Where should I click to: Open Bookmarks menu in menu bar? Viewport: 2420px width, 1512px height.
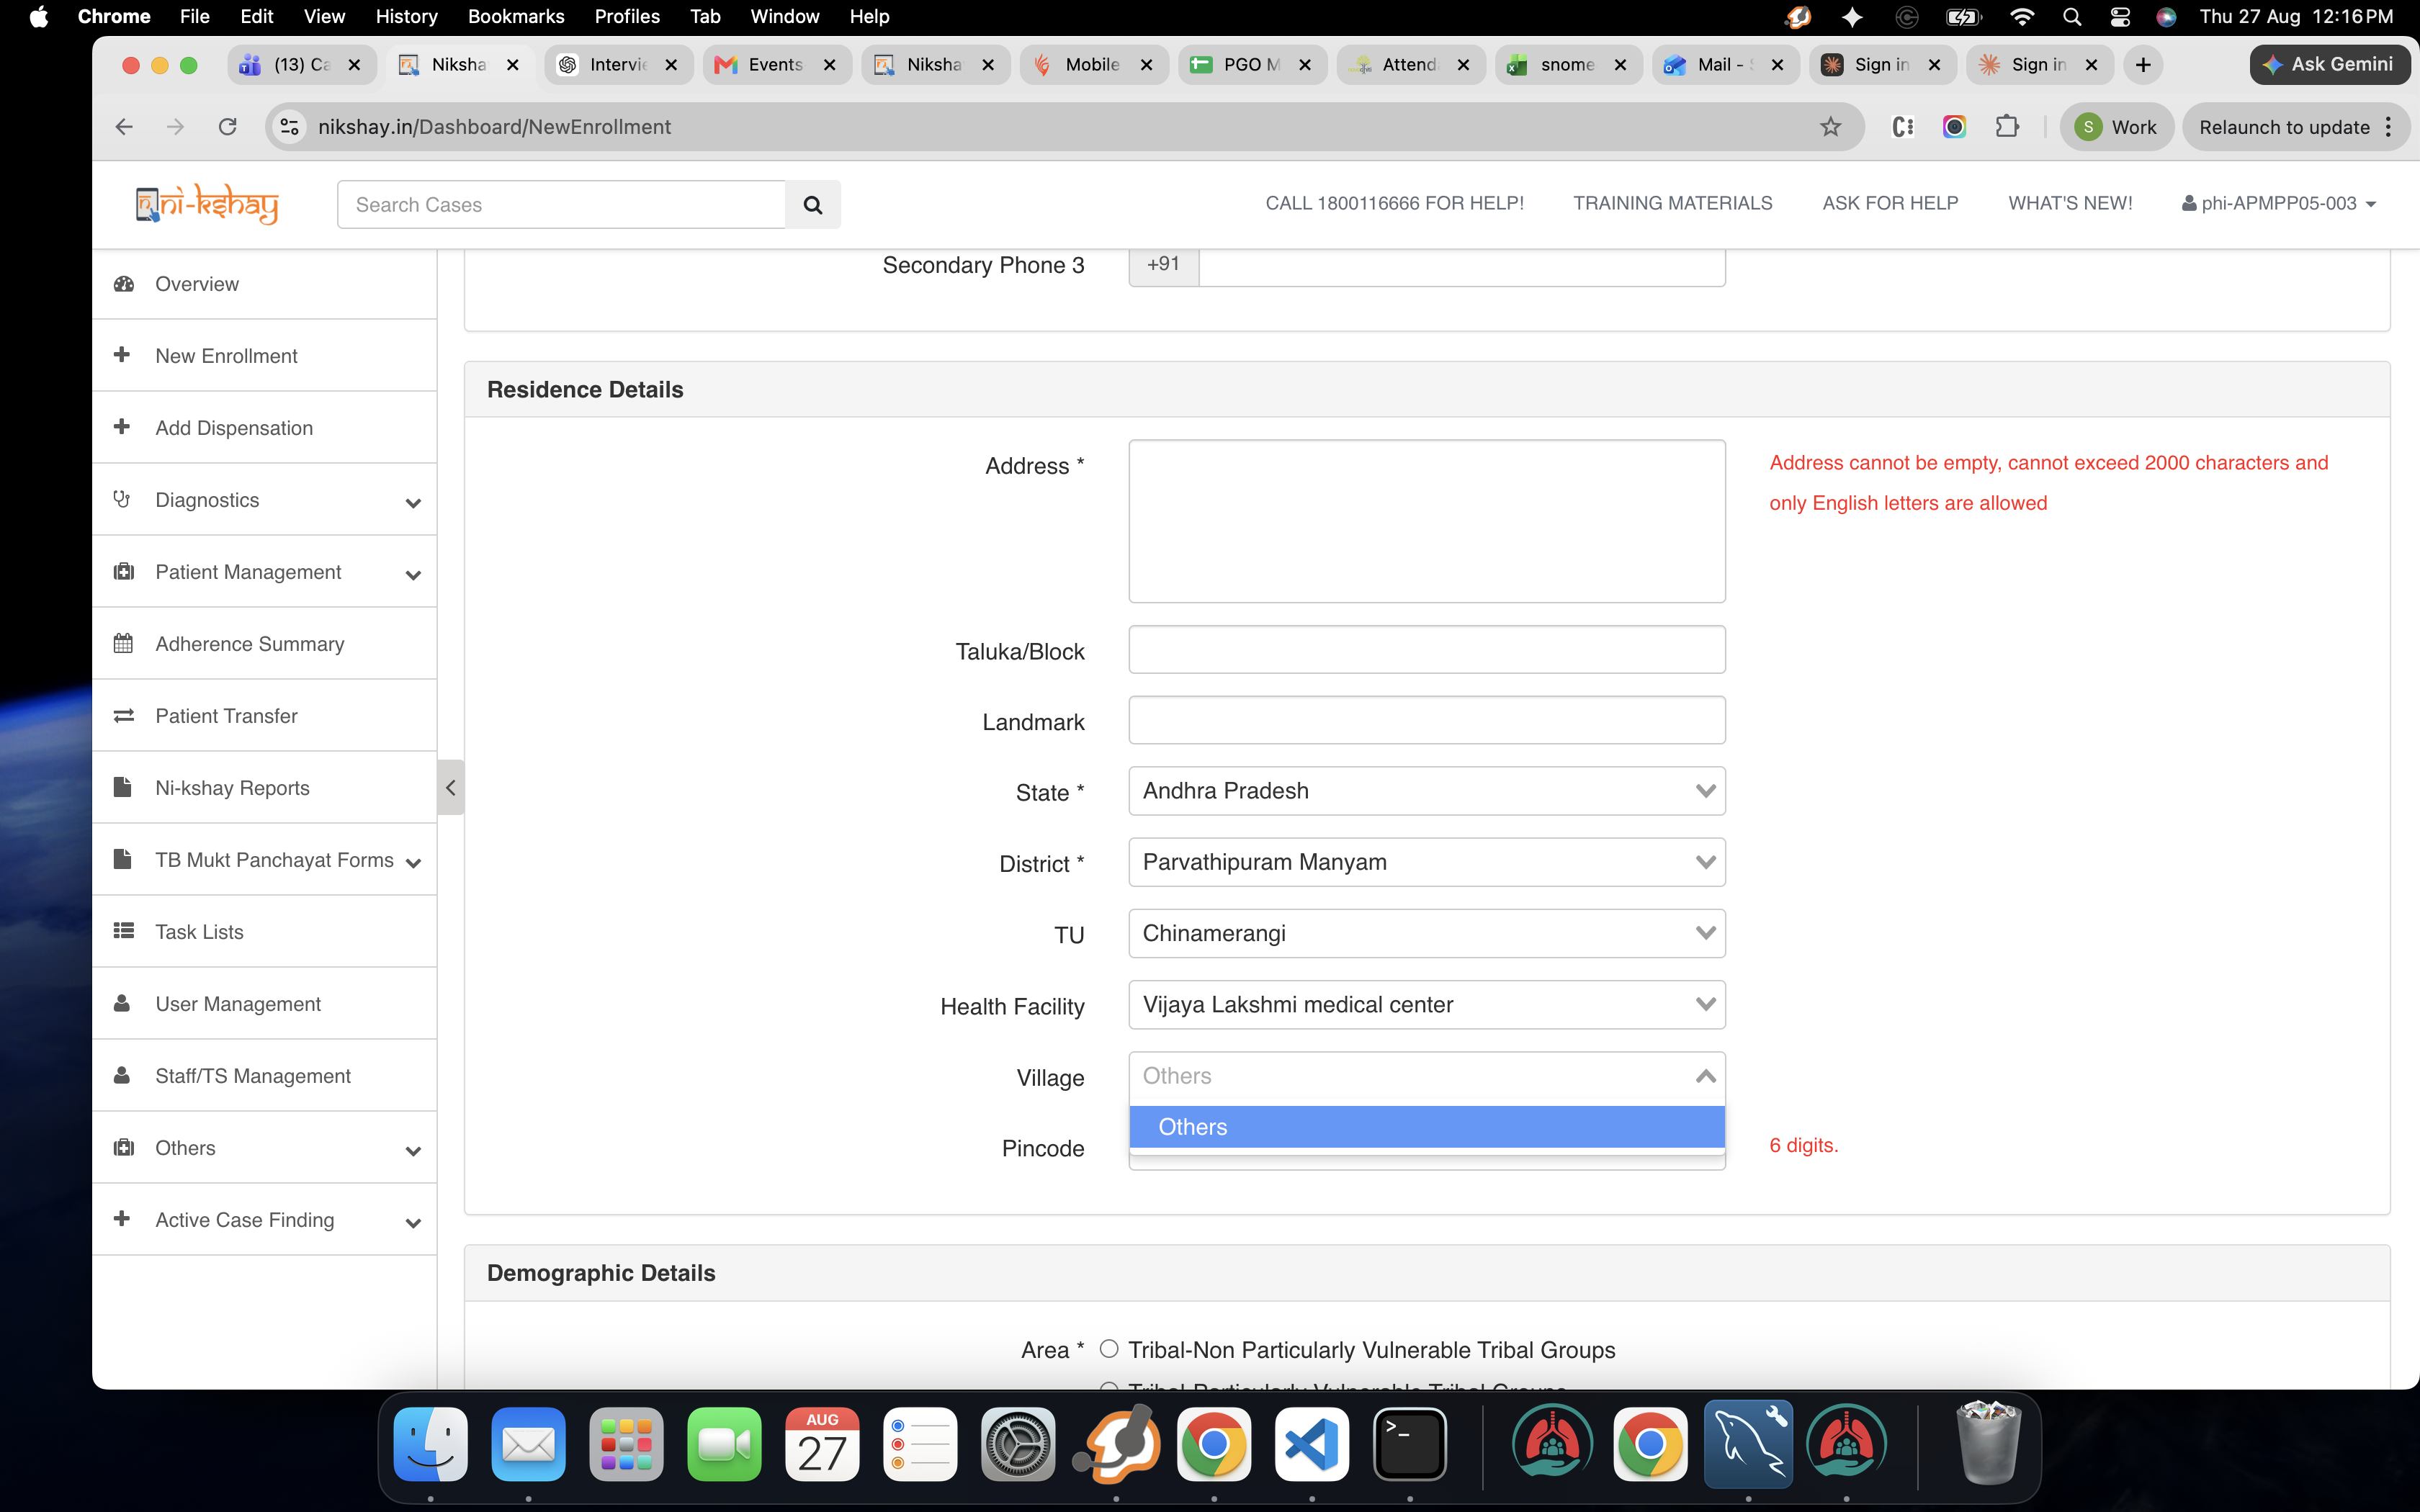coord(516,17)
